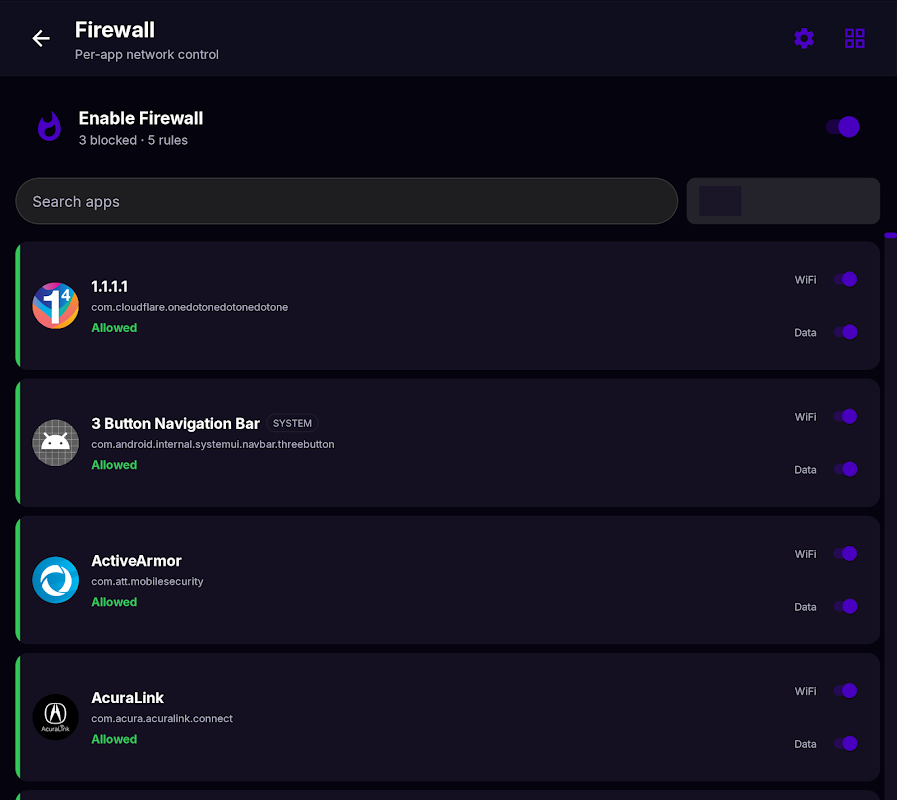Click the 3 Button Navigation Bar Android icon
Image resolution: width=897 pixels, height=800 pixels.
click(55, 443)
